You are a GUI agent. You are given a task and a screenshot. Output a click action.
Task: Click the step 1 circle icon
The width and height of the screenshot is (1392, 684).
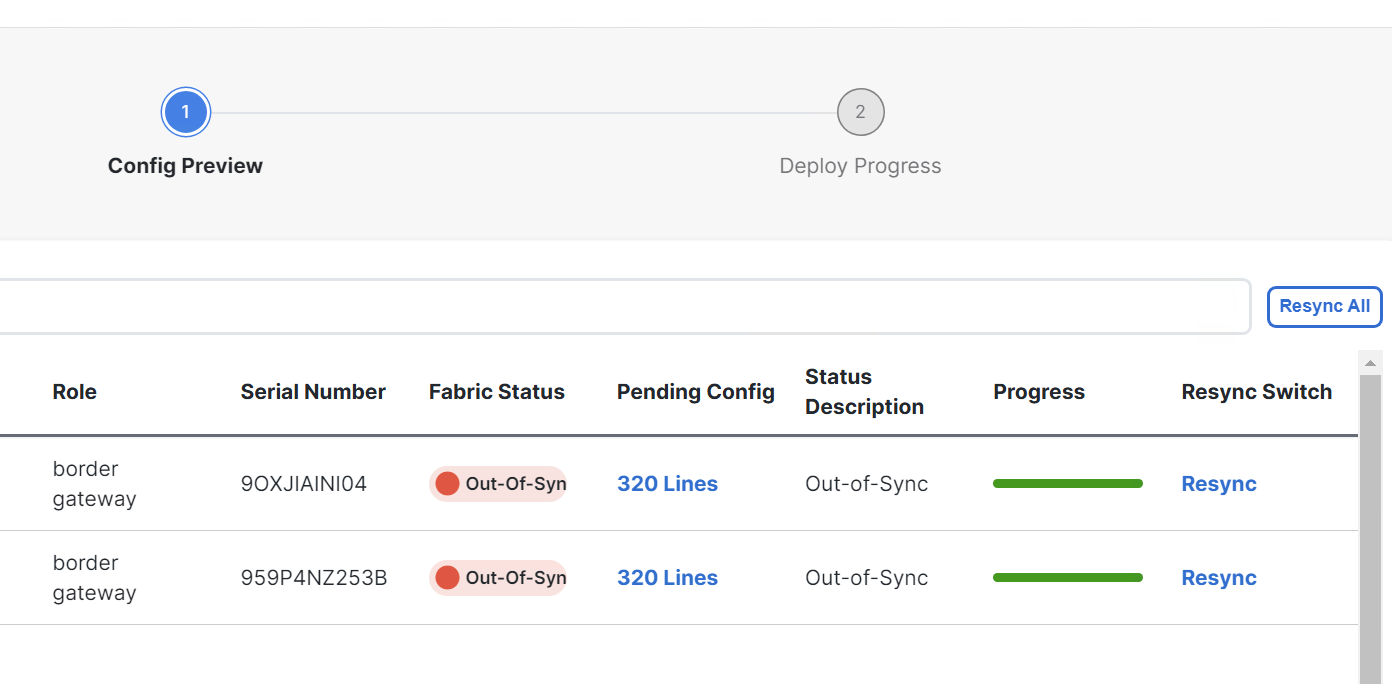(x=185, y=113)
